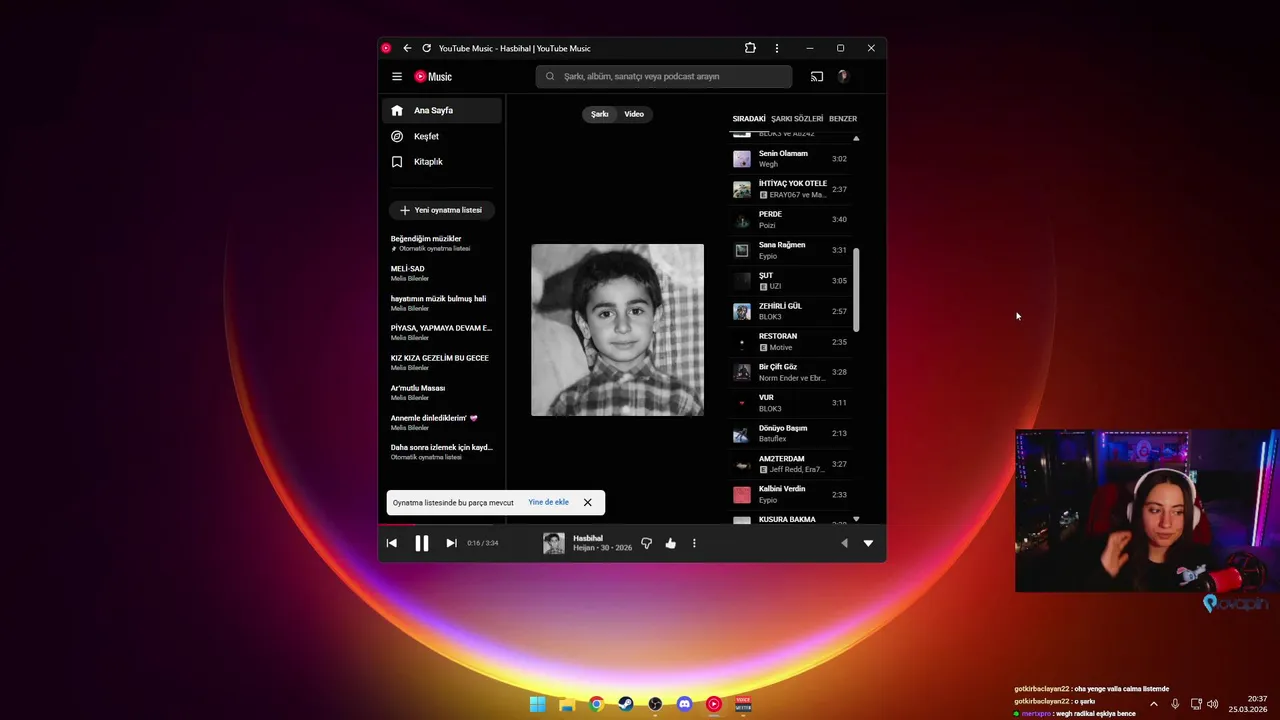Expand player controls left arrow
Image resolution: width=1280 pixels, height=720 pixels.
point(843,543)
